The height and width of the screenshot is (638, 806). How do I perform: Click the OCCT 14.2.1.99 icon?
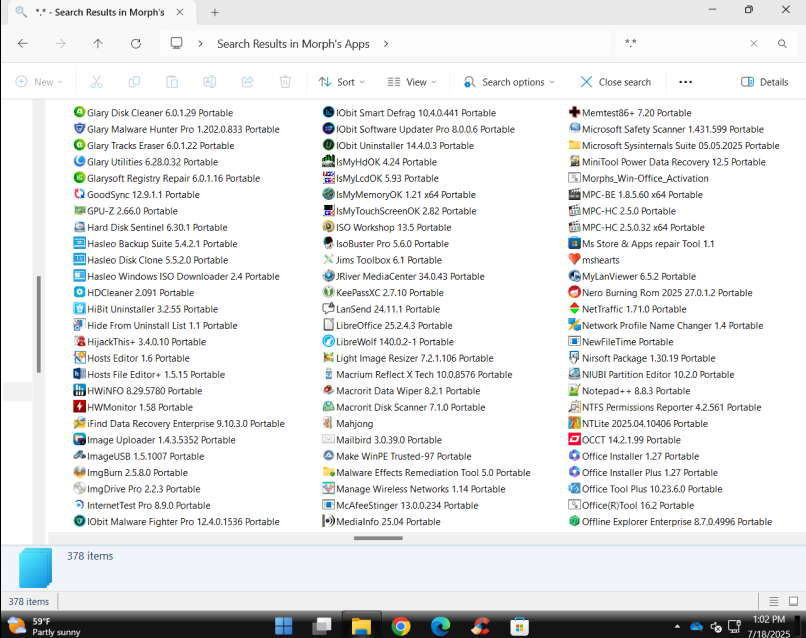(x=574, y=440)
